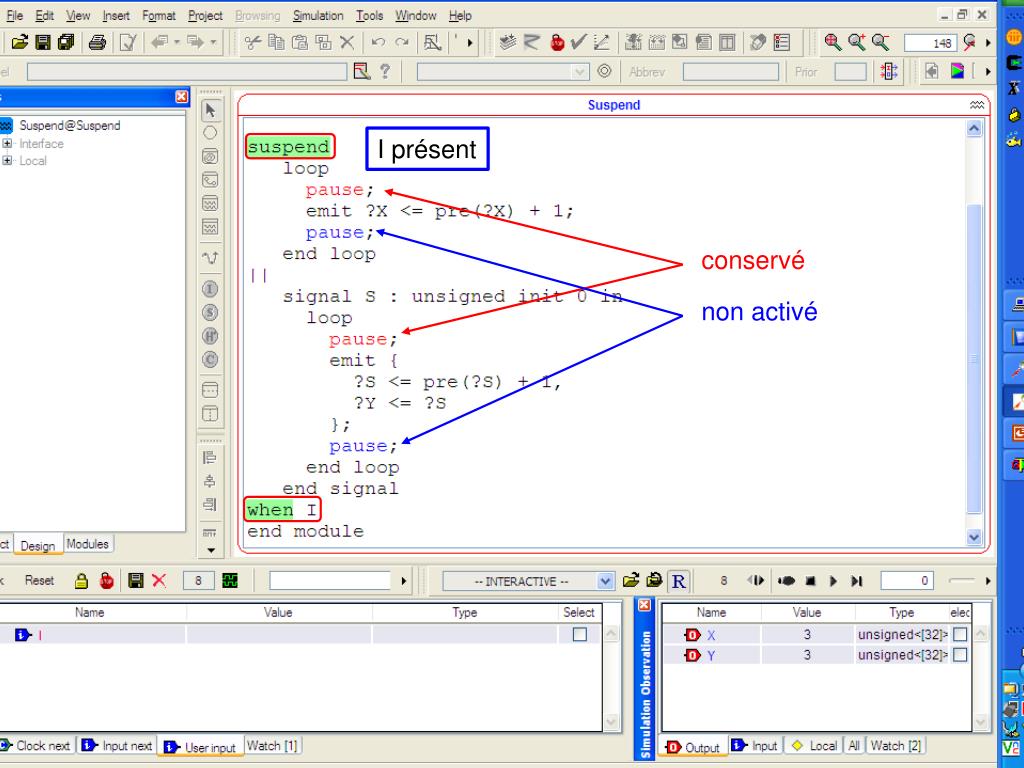Click the simulation bar floppy save icon
1024x768 pixels.
pyautogui.click(x=136, y=581)
